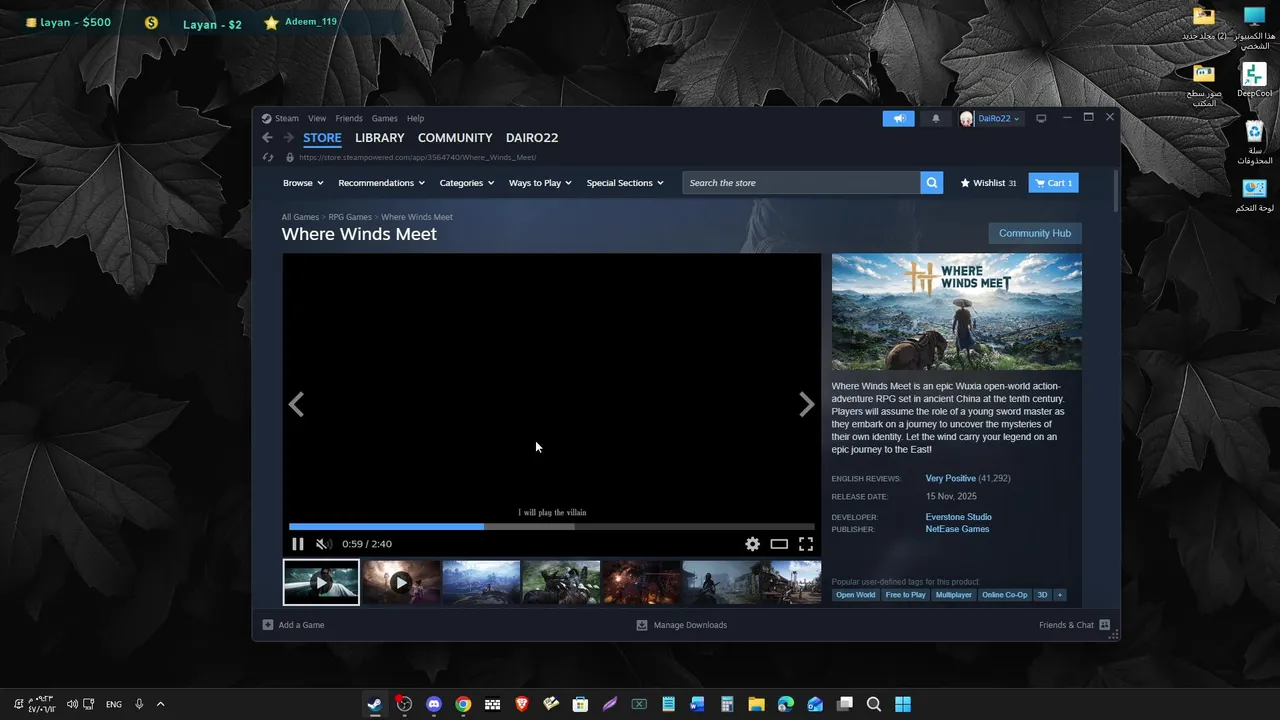The image size is (1280, 720).
Task: Show previous media with left arrow
Action: (296, 404)
